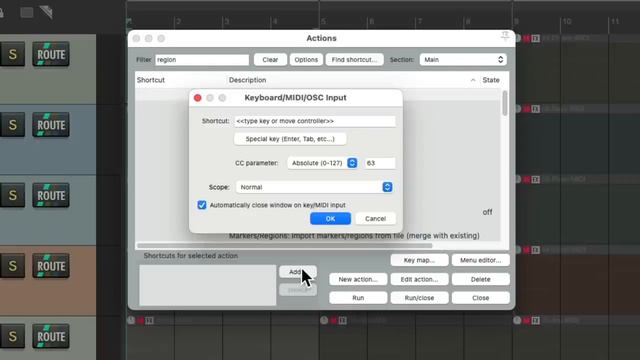Image resolution: width=640 pixels, height=360 pixels.
Task: Click the off state value in the State column
Action: point(487,212)
